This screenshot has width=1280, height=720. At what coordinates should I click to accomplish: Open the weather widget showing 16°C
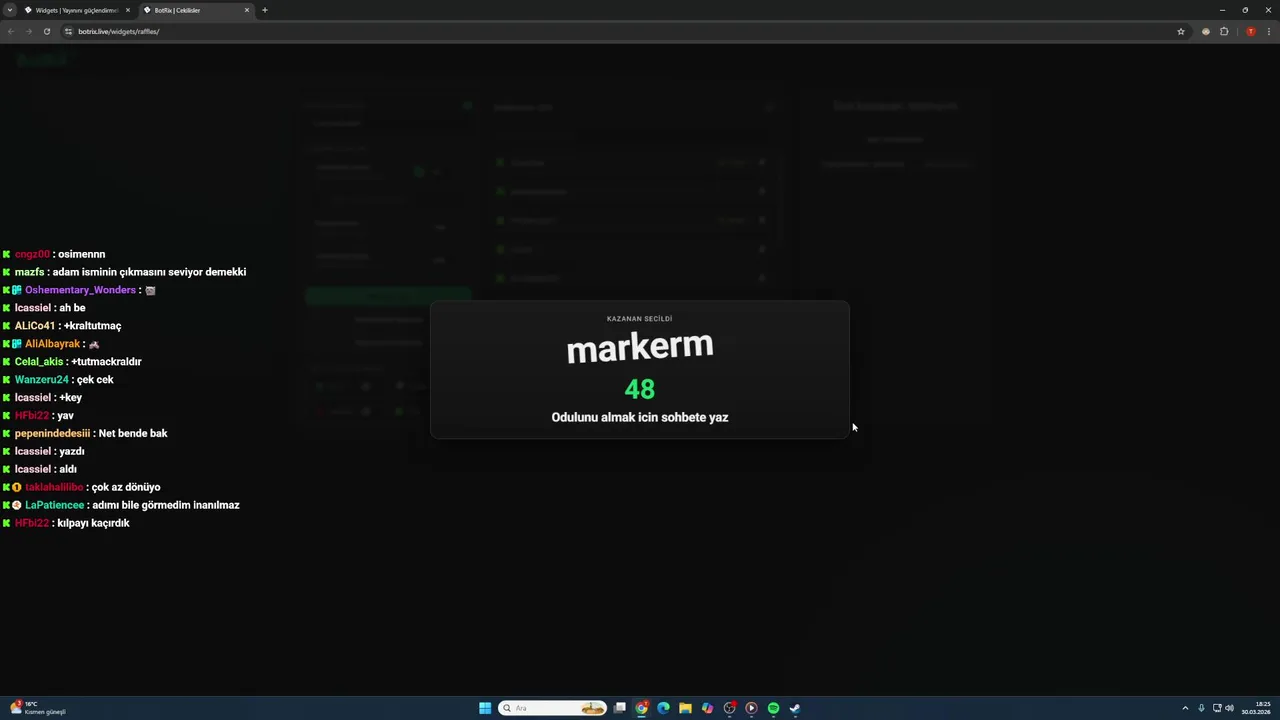(38, 708)
